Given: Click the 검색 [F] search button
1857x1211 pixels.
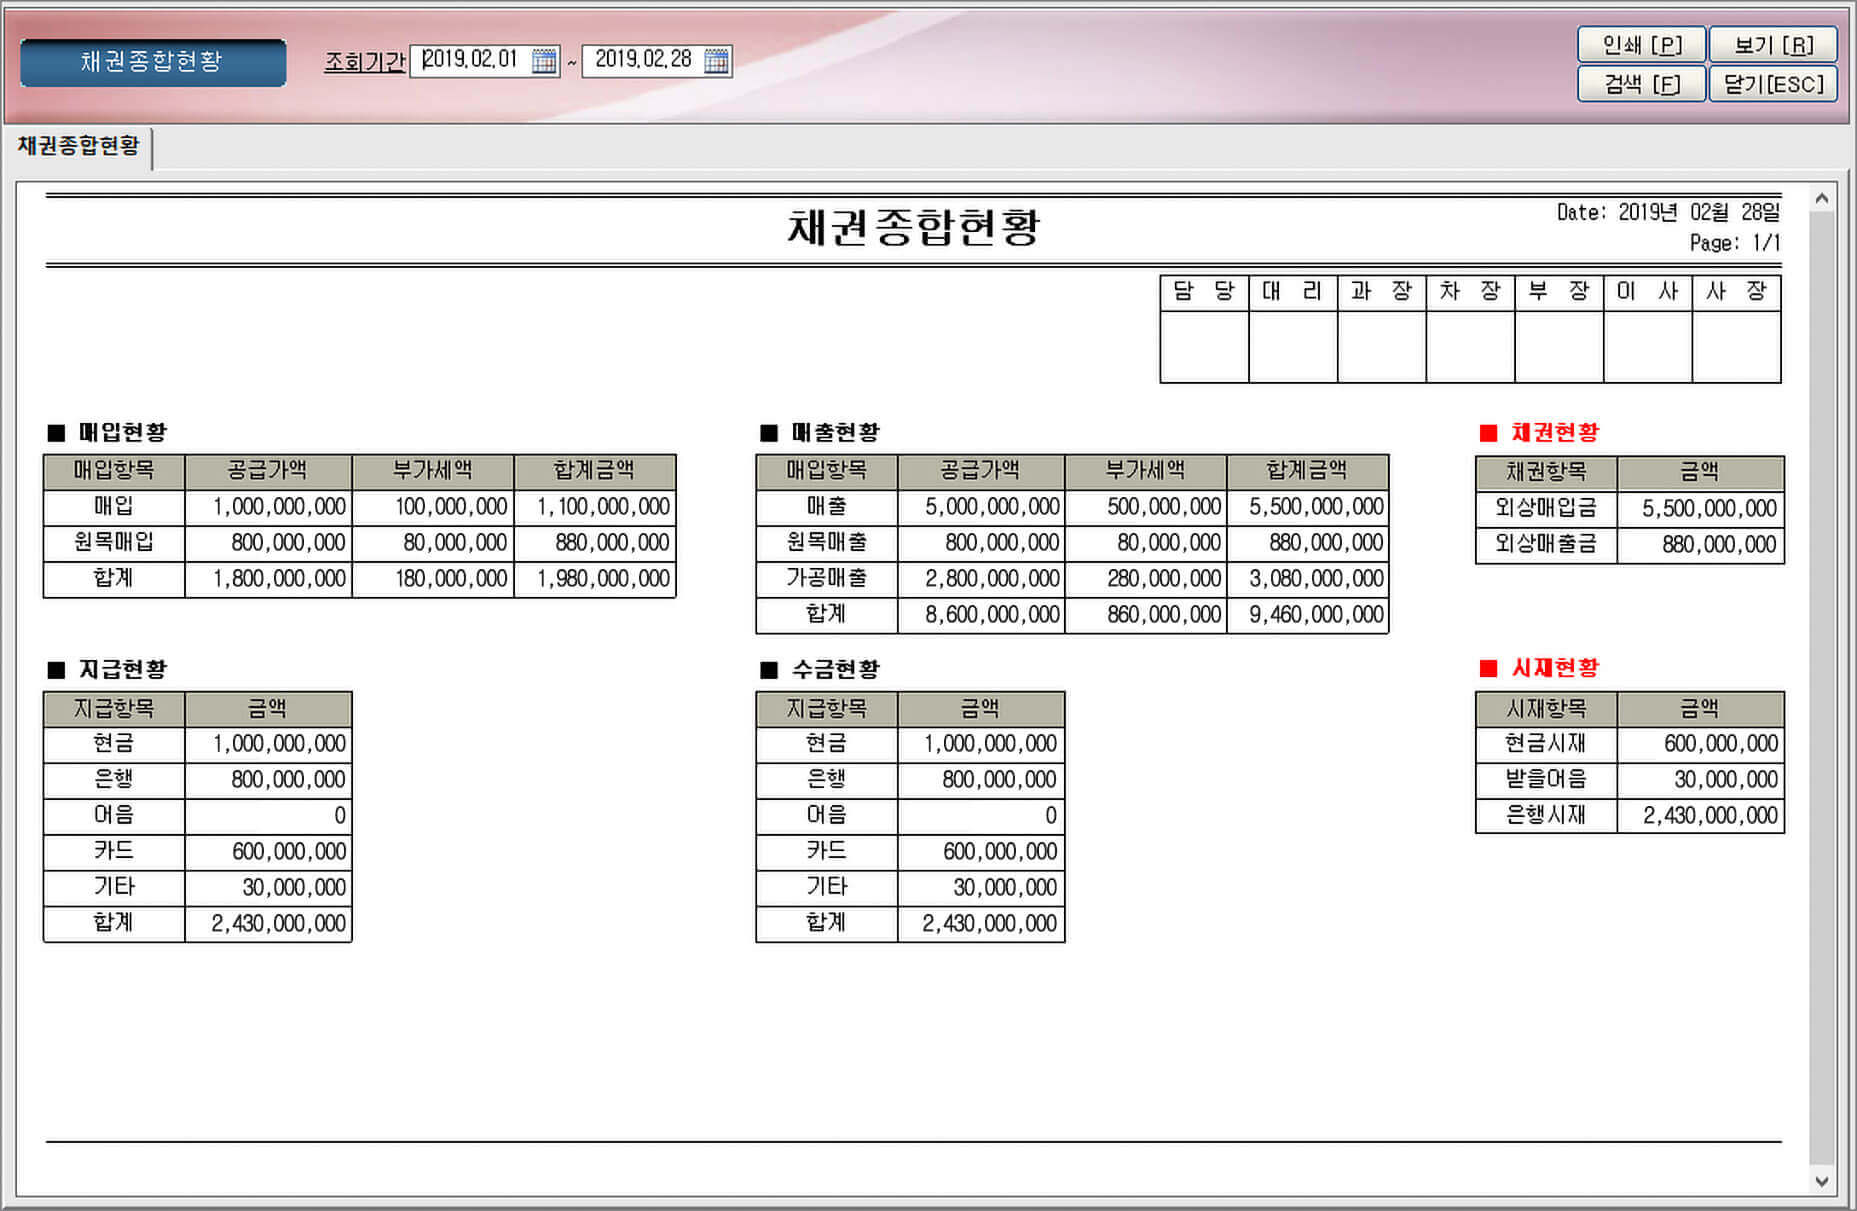Looking at the screenshot, I should (1641, 84).
